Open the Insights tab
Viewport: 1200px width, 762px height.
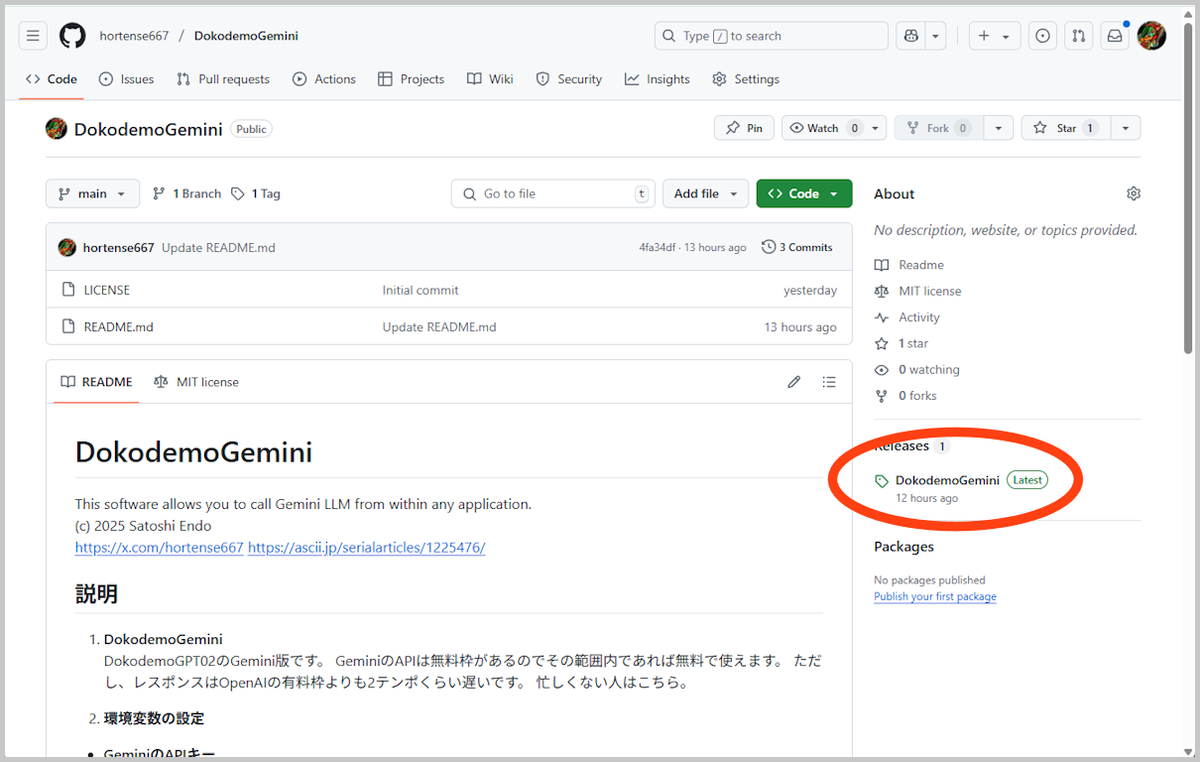(657, 79)
